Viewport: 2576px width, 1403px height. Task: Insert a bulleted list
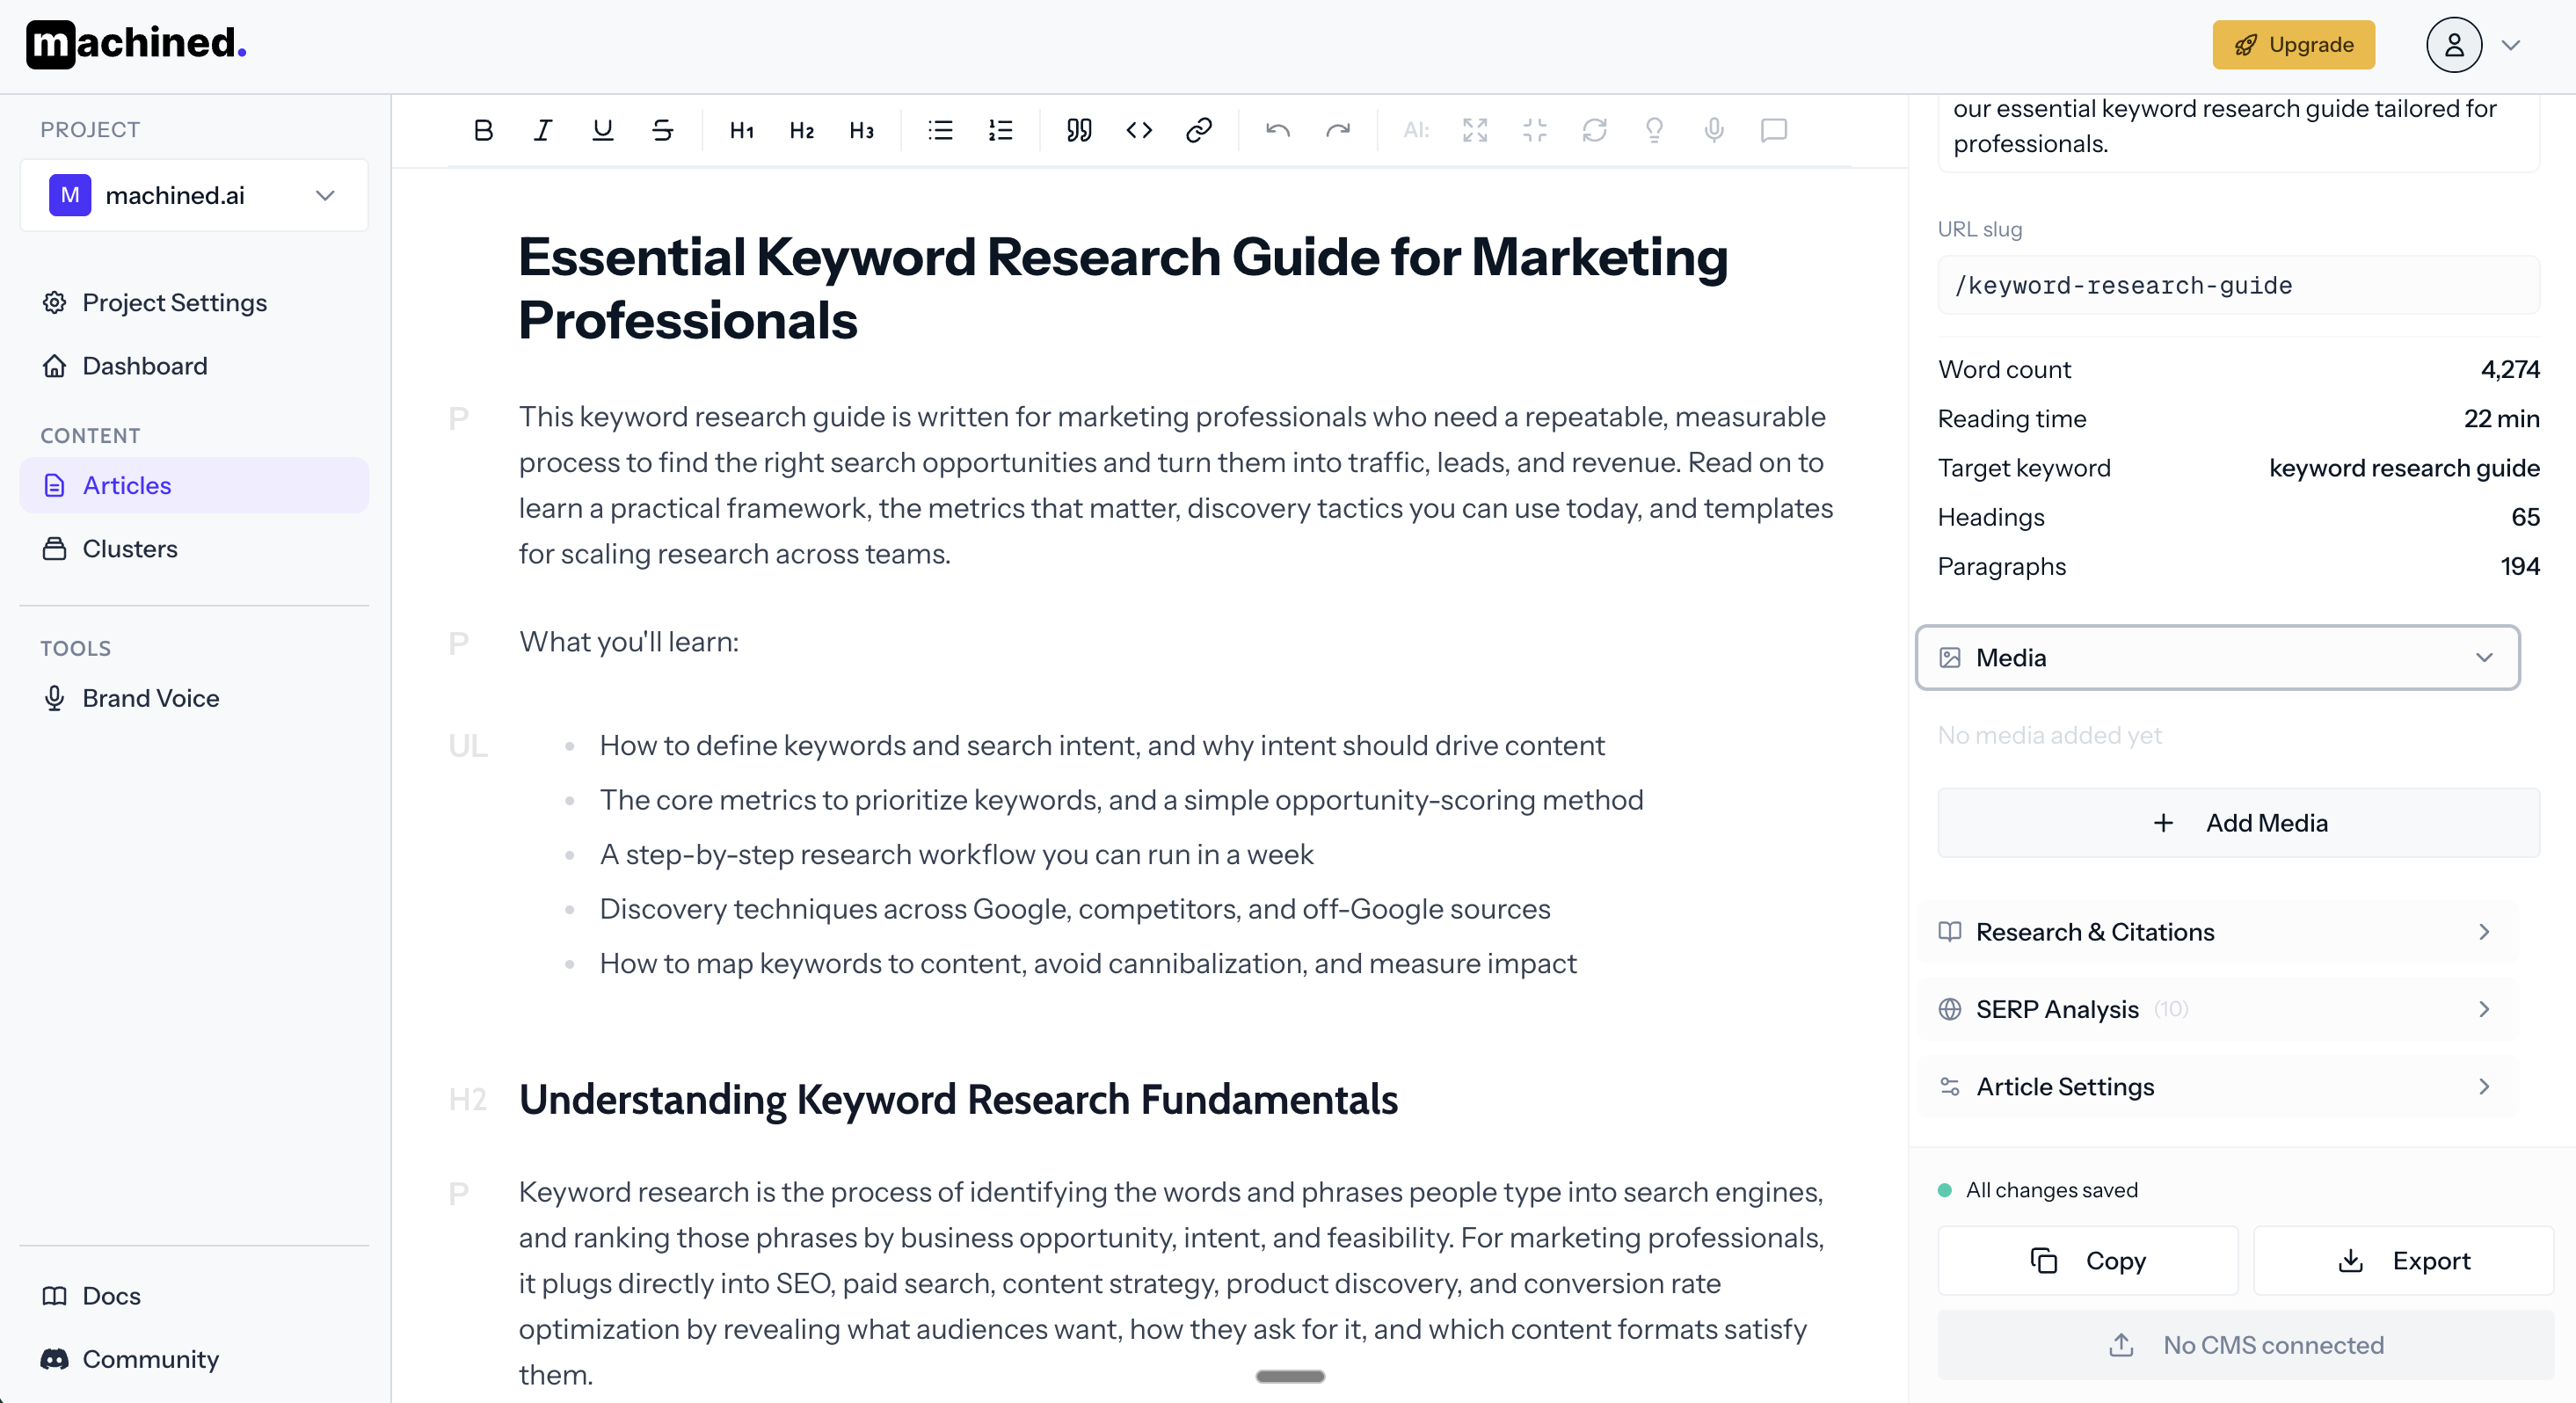tap(940, 130)
